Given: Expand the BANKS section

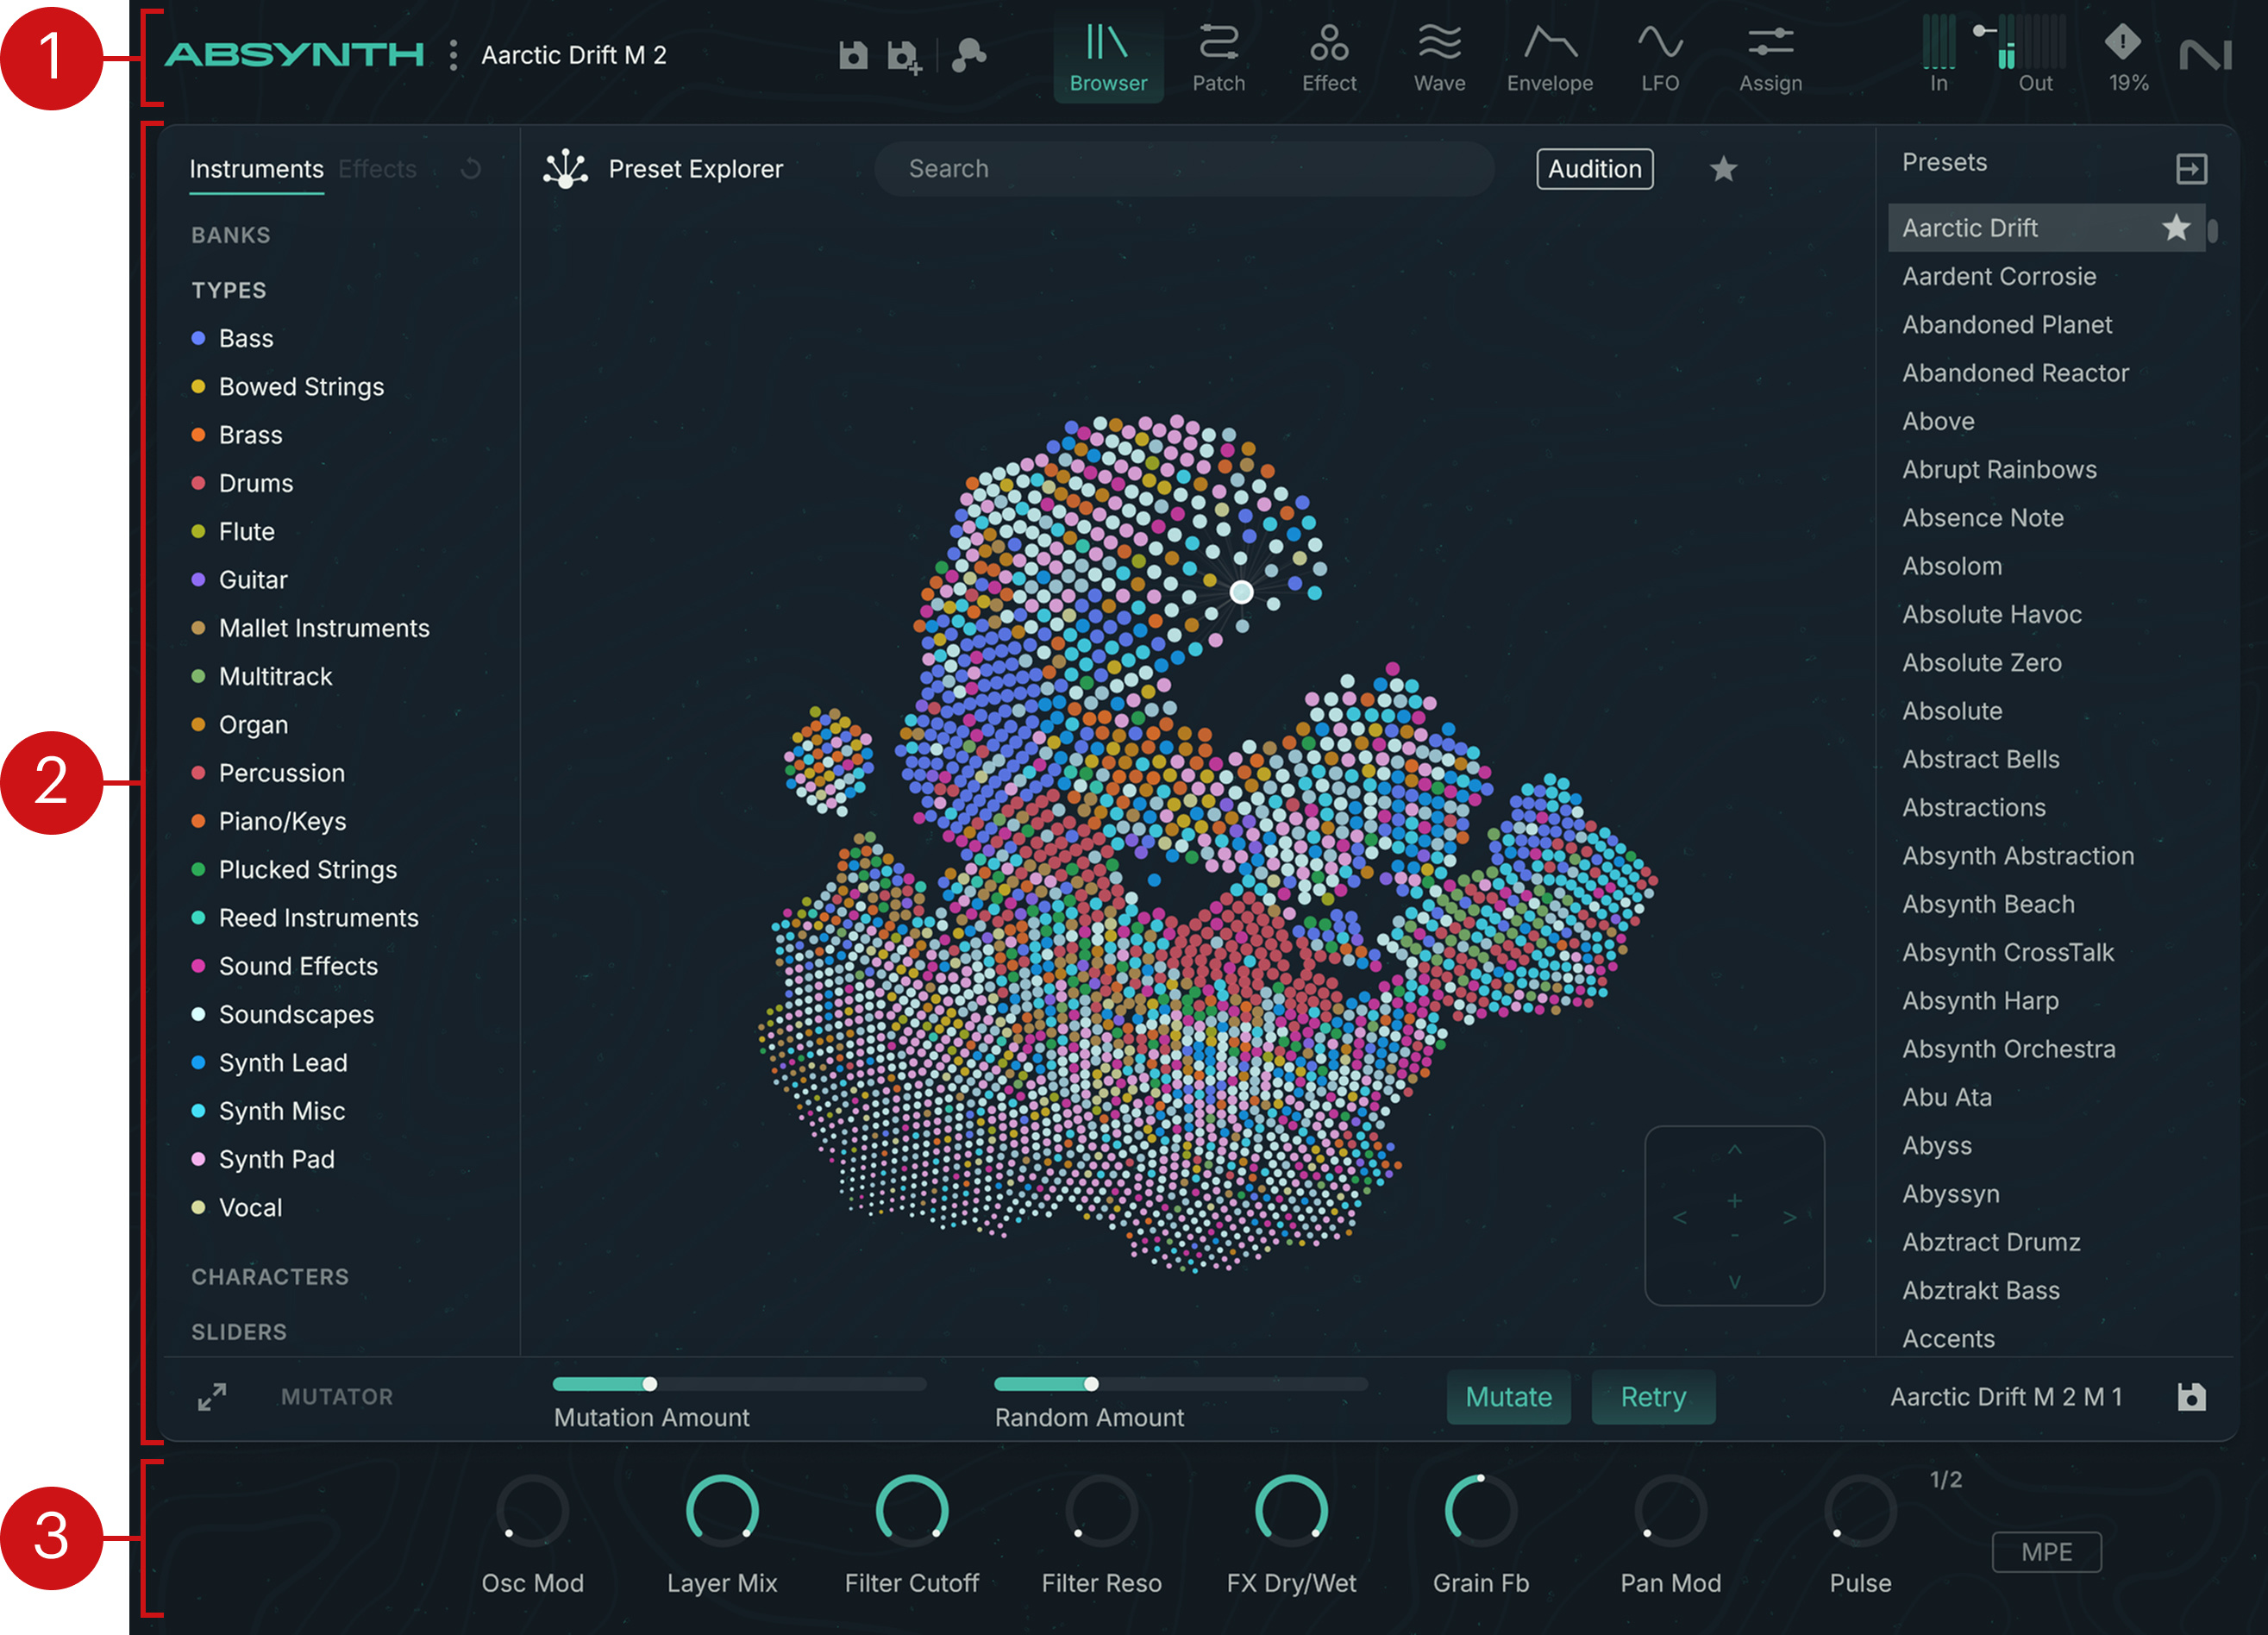Looking at the screenshot, I should (x=231, y=235).
